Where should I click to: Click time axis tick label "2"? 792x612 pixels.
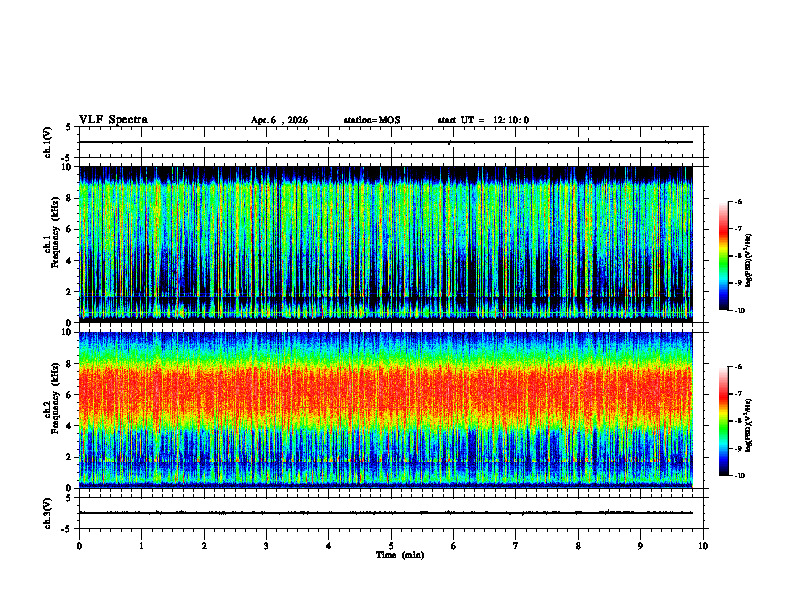click(x=204, y=546)
